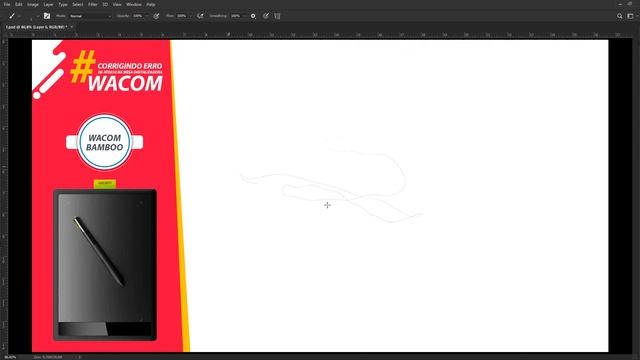The height and width of the screenshot is (360, 640).
Task: Toggle pressure for opacity icon
Action: click(x=156, y=16)
